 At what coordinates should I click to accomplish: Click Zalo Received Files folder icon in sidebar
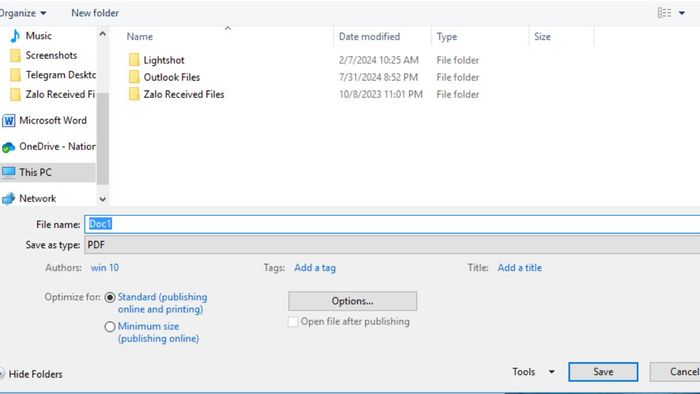15,95
